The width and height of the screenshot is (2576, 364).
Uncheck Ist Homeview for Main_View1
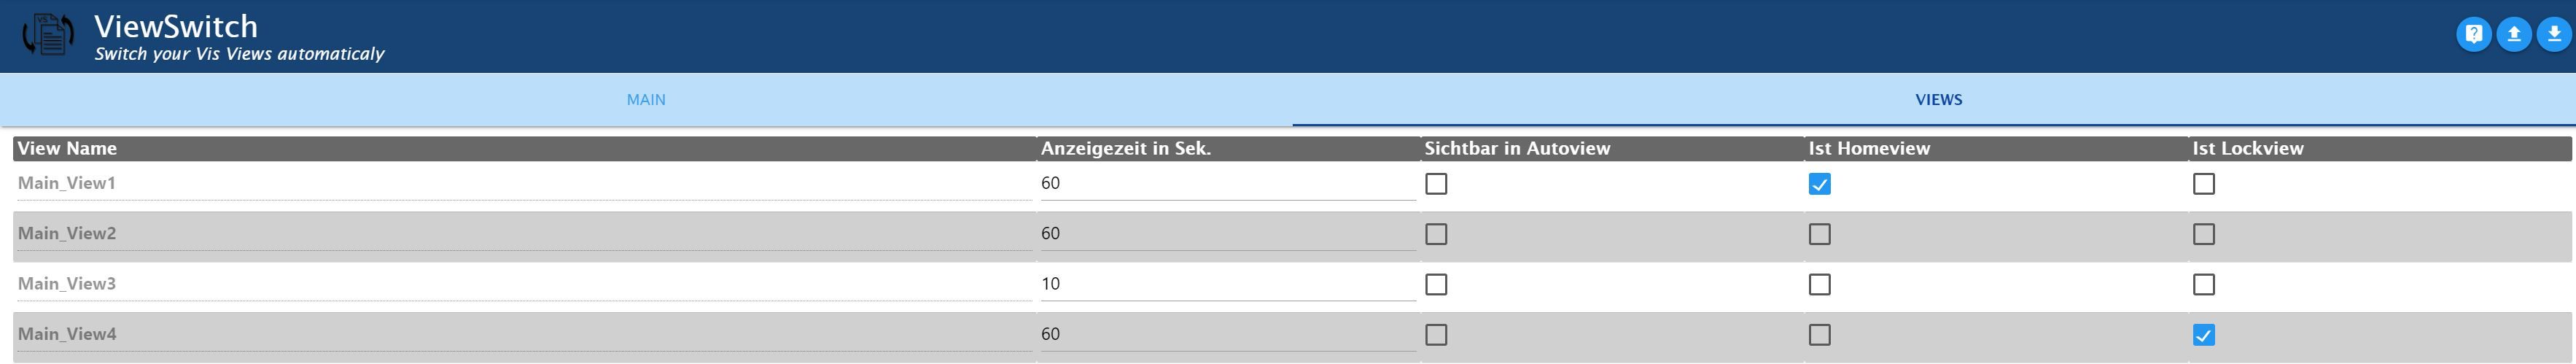tap(1819, 184)
